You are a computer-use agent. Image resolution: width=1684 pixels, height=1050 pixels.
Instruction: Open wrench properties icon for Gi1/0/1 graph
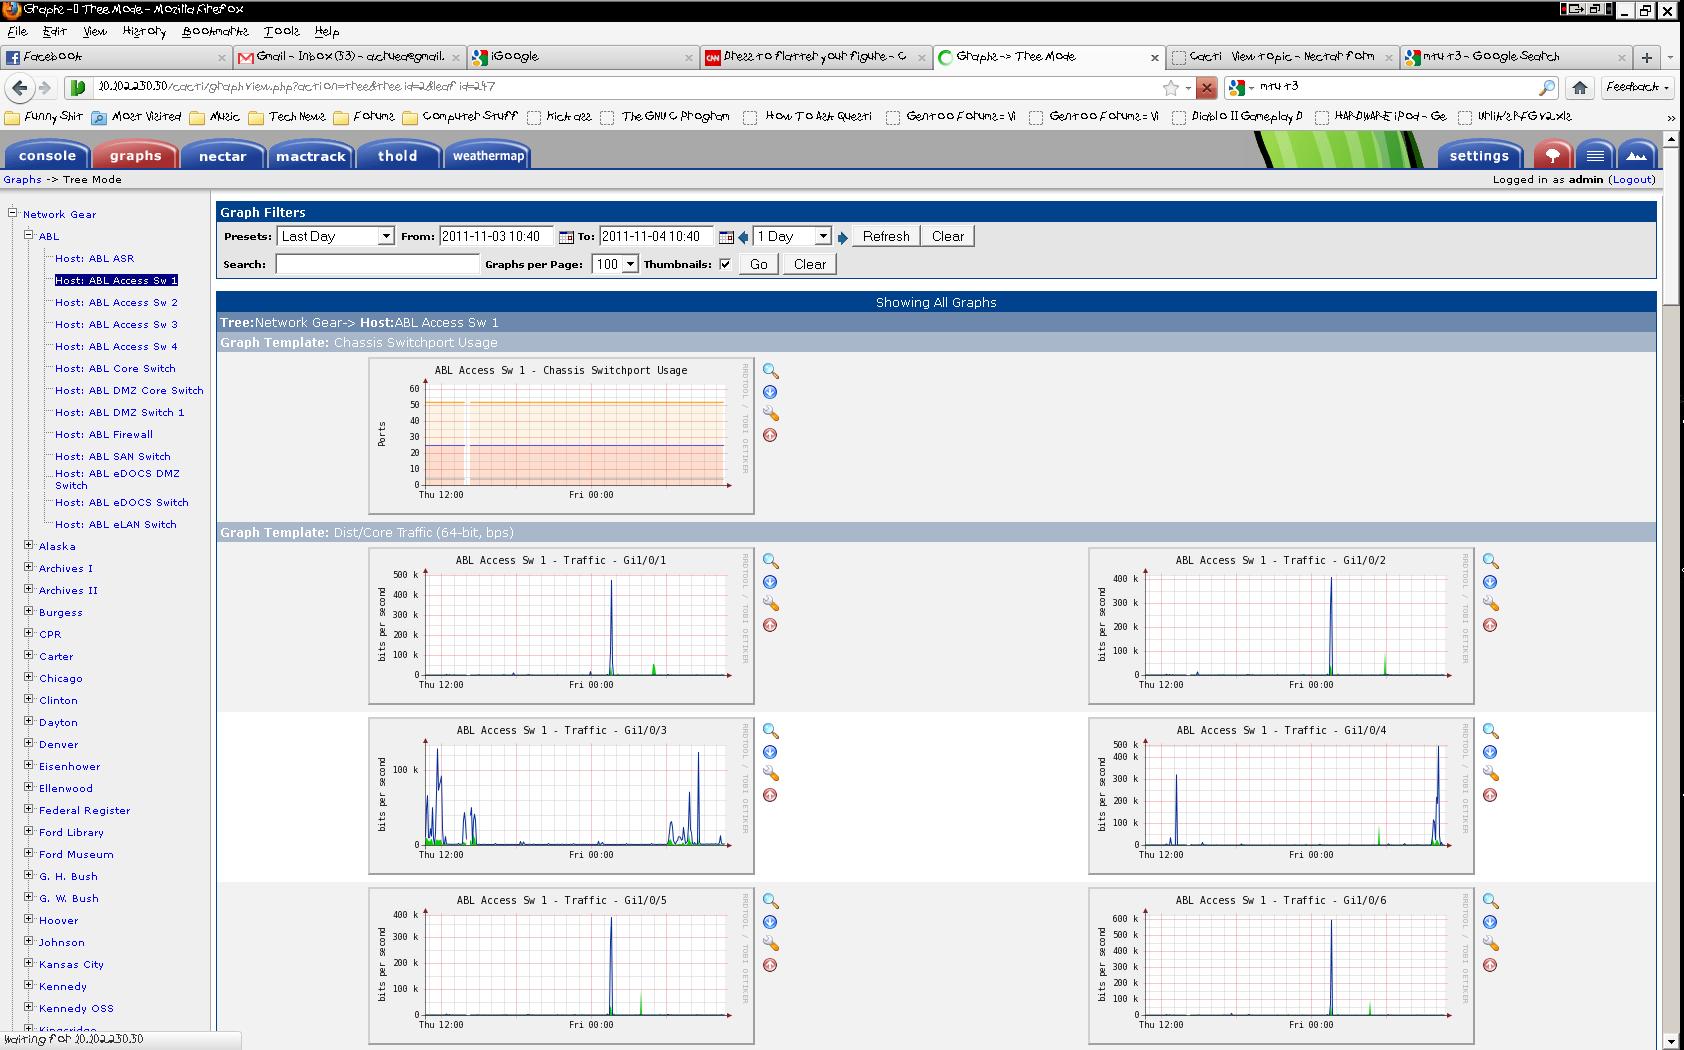point(770,603)
